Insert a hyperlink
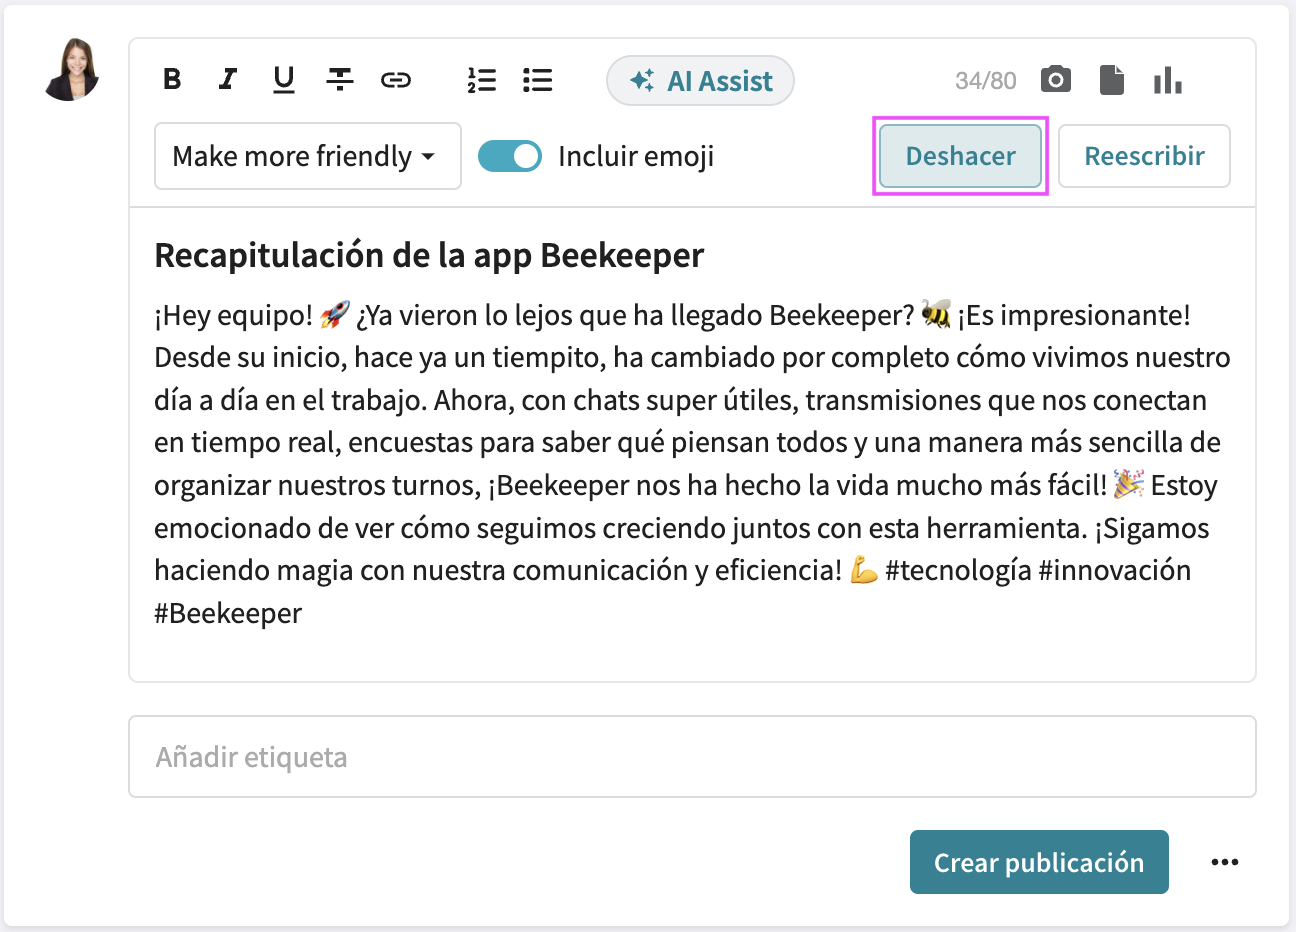Image resolution: width=1296 pixels, height=932 pixels. click(x=396, y=80)
